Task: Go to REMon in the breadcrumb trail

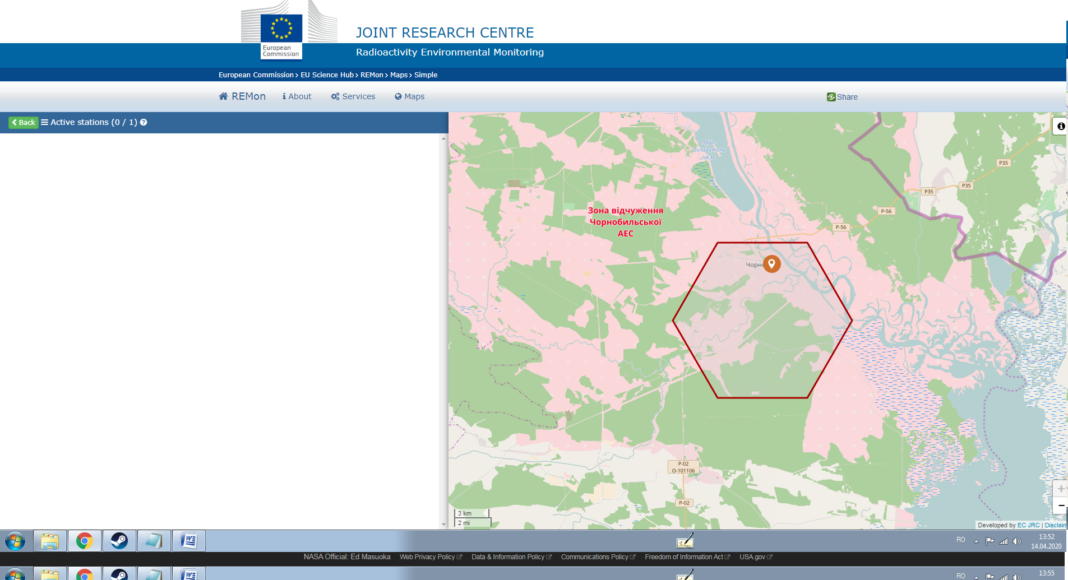Action: (x=372, y=75)
